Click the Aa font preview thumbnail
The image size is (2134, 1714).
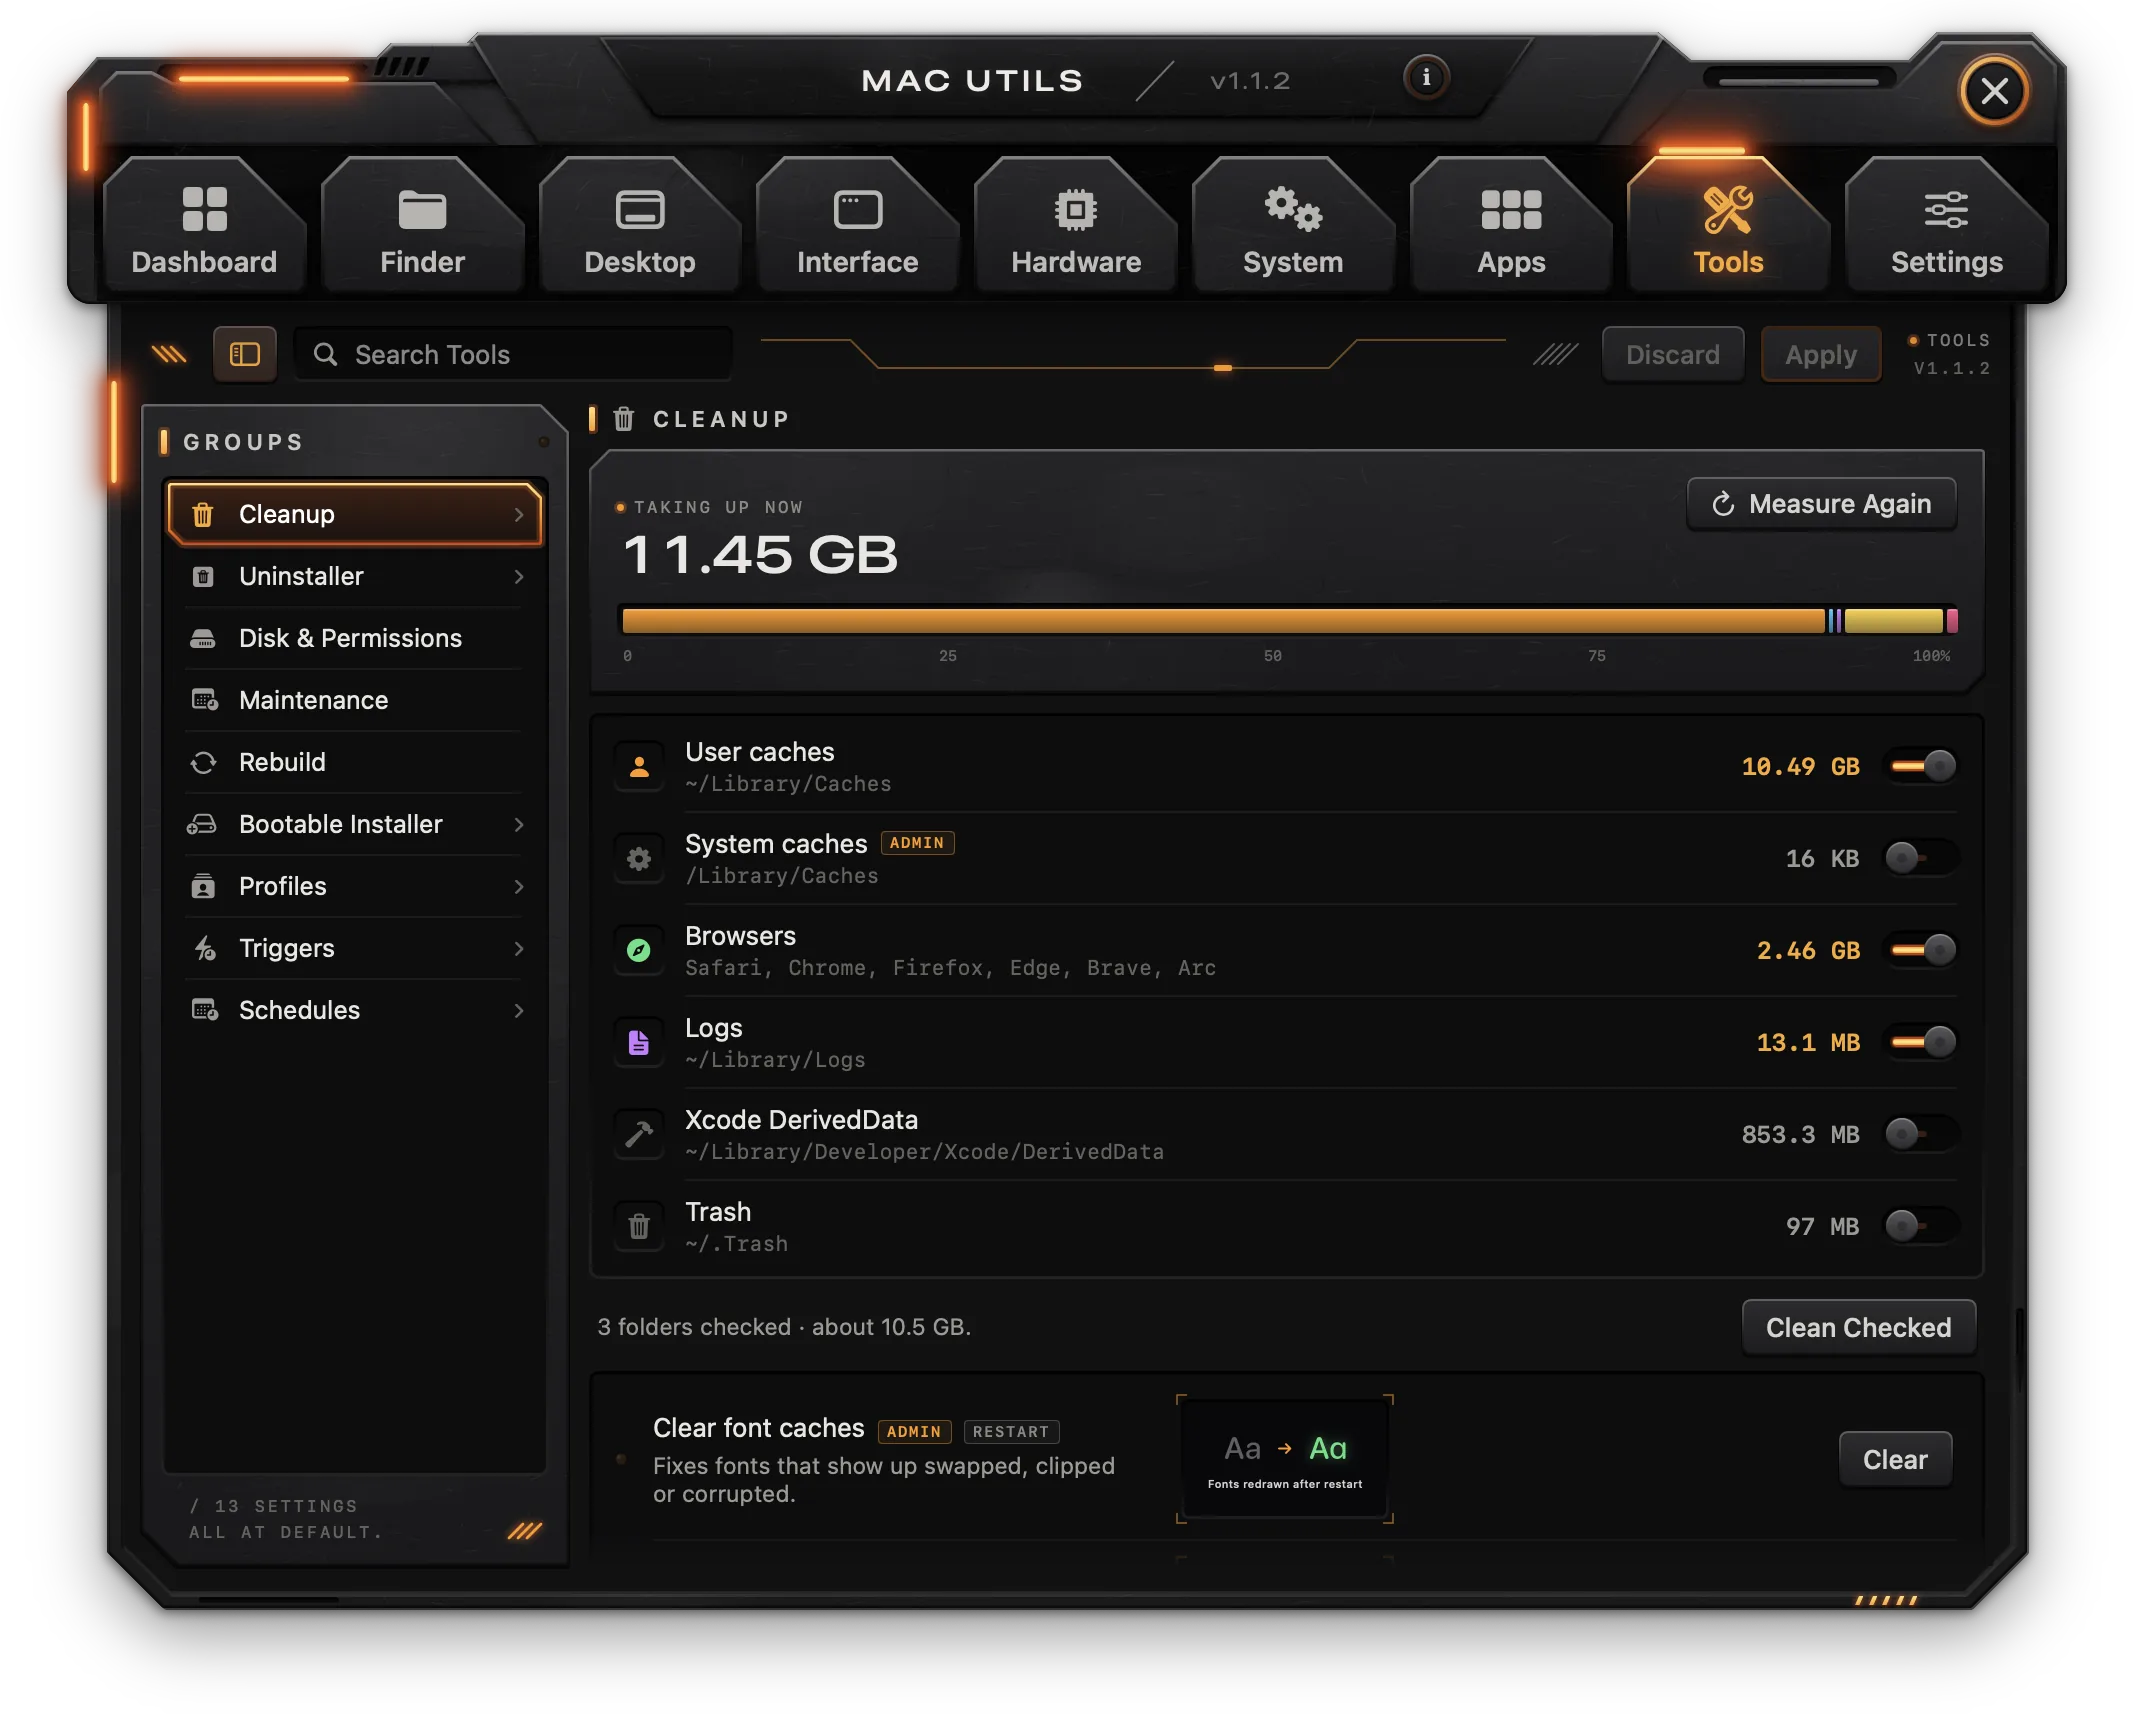coord(1285,1459)
